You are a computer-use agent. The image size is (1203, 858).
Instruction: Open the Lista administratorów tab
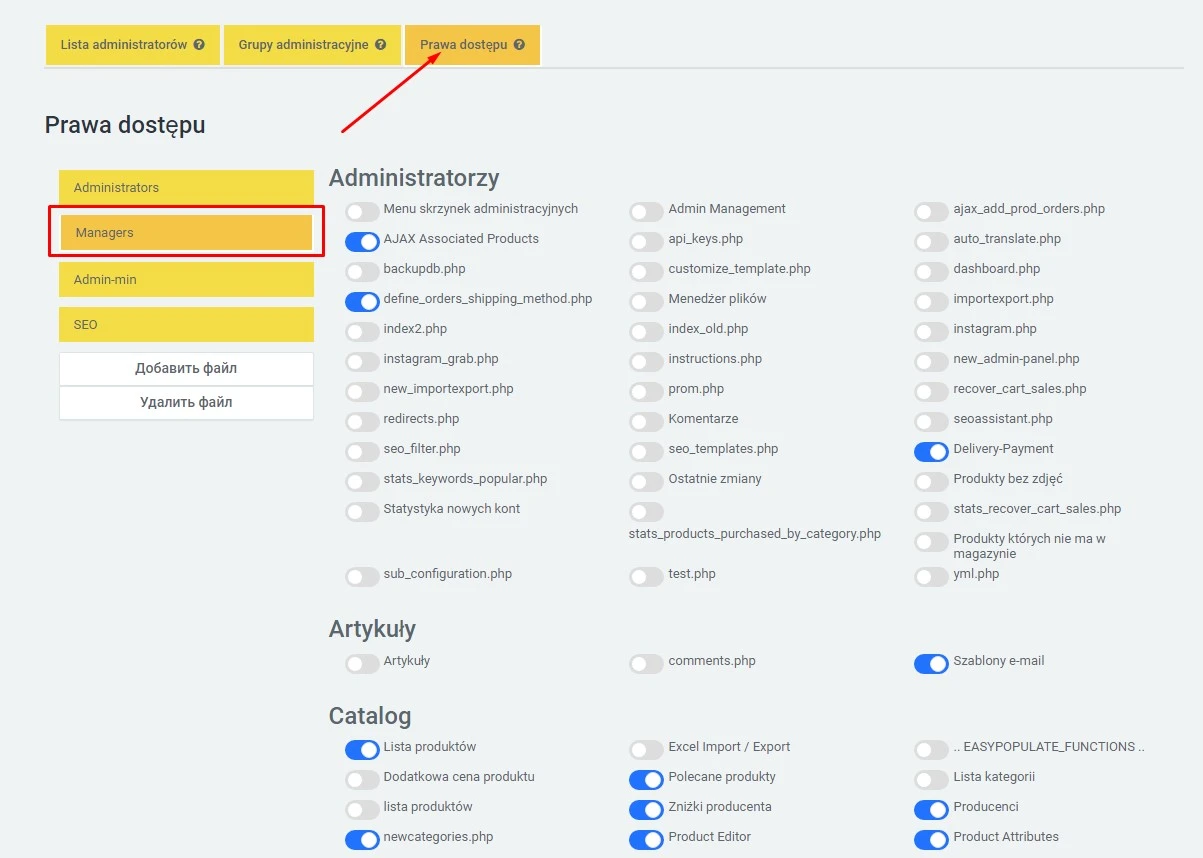124,45
